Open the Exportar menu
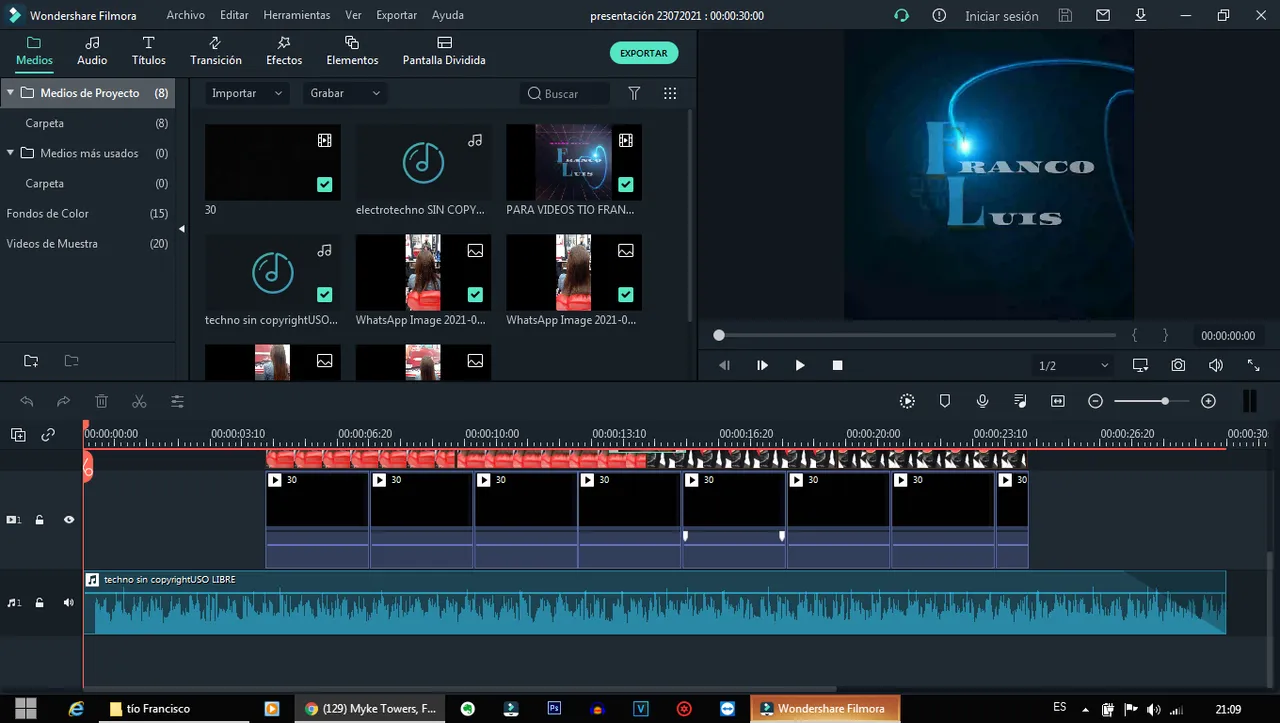 (x=397, y=16)
